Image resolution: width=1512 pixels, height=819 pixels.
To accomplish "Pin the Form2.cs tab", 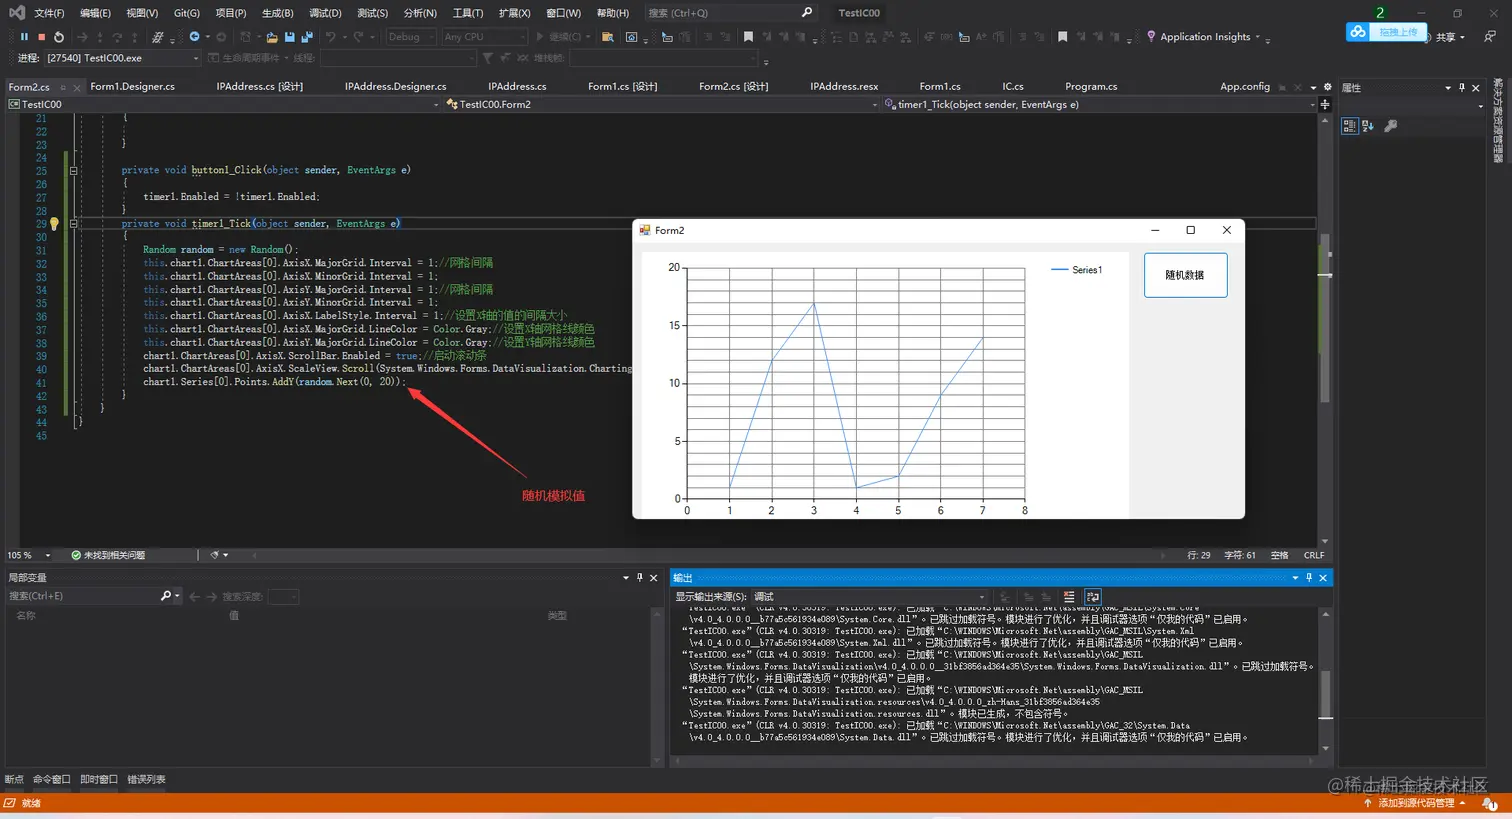I will [63, 87].
